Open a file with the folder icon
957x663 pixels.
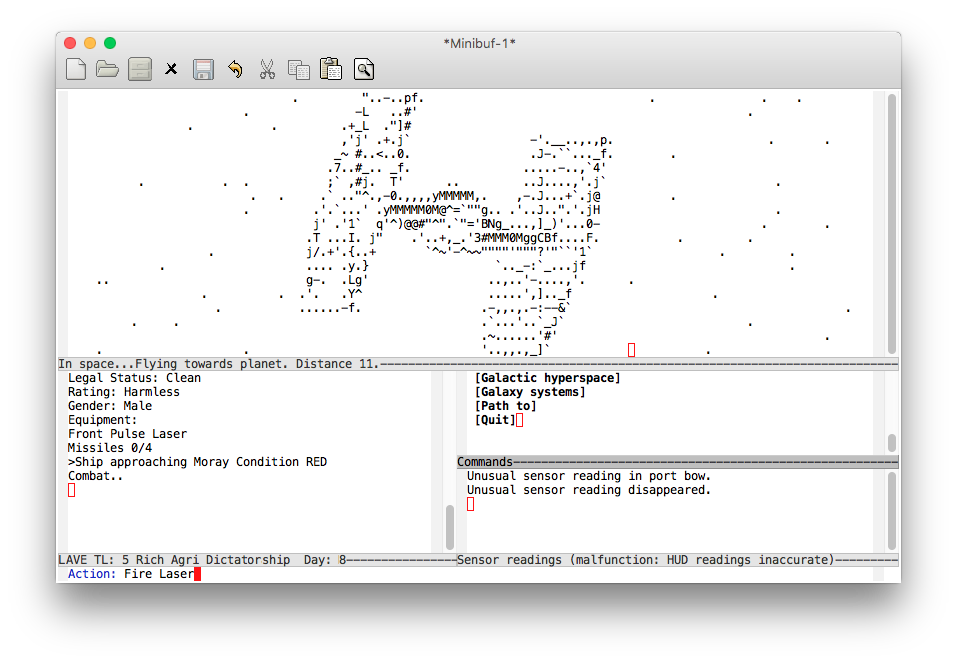[107, 70]
